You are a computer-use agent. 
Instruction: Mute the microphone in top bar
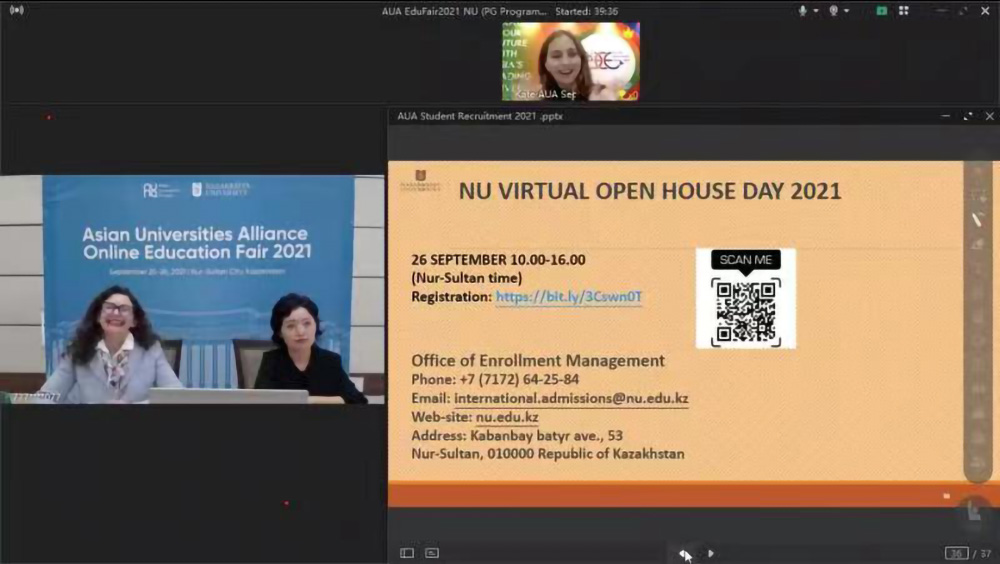(x=803, y=11)
